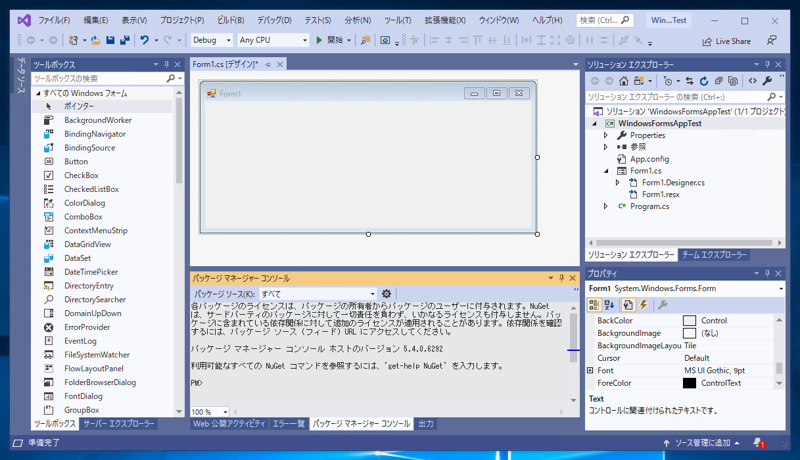The image size is (800, 460).
Task: Open the ファイル(F) menu
Action: pos(54,20)
